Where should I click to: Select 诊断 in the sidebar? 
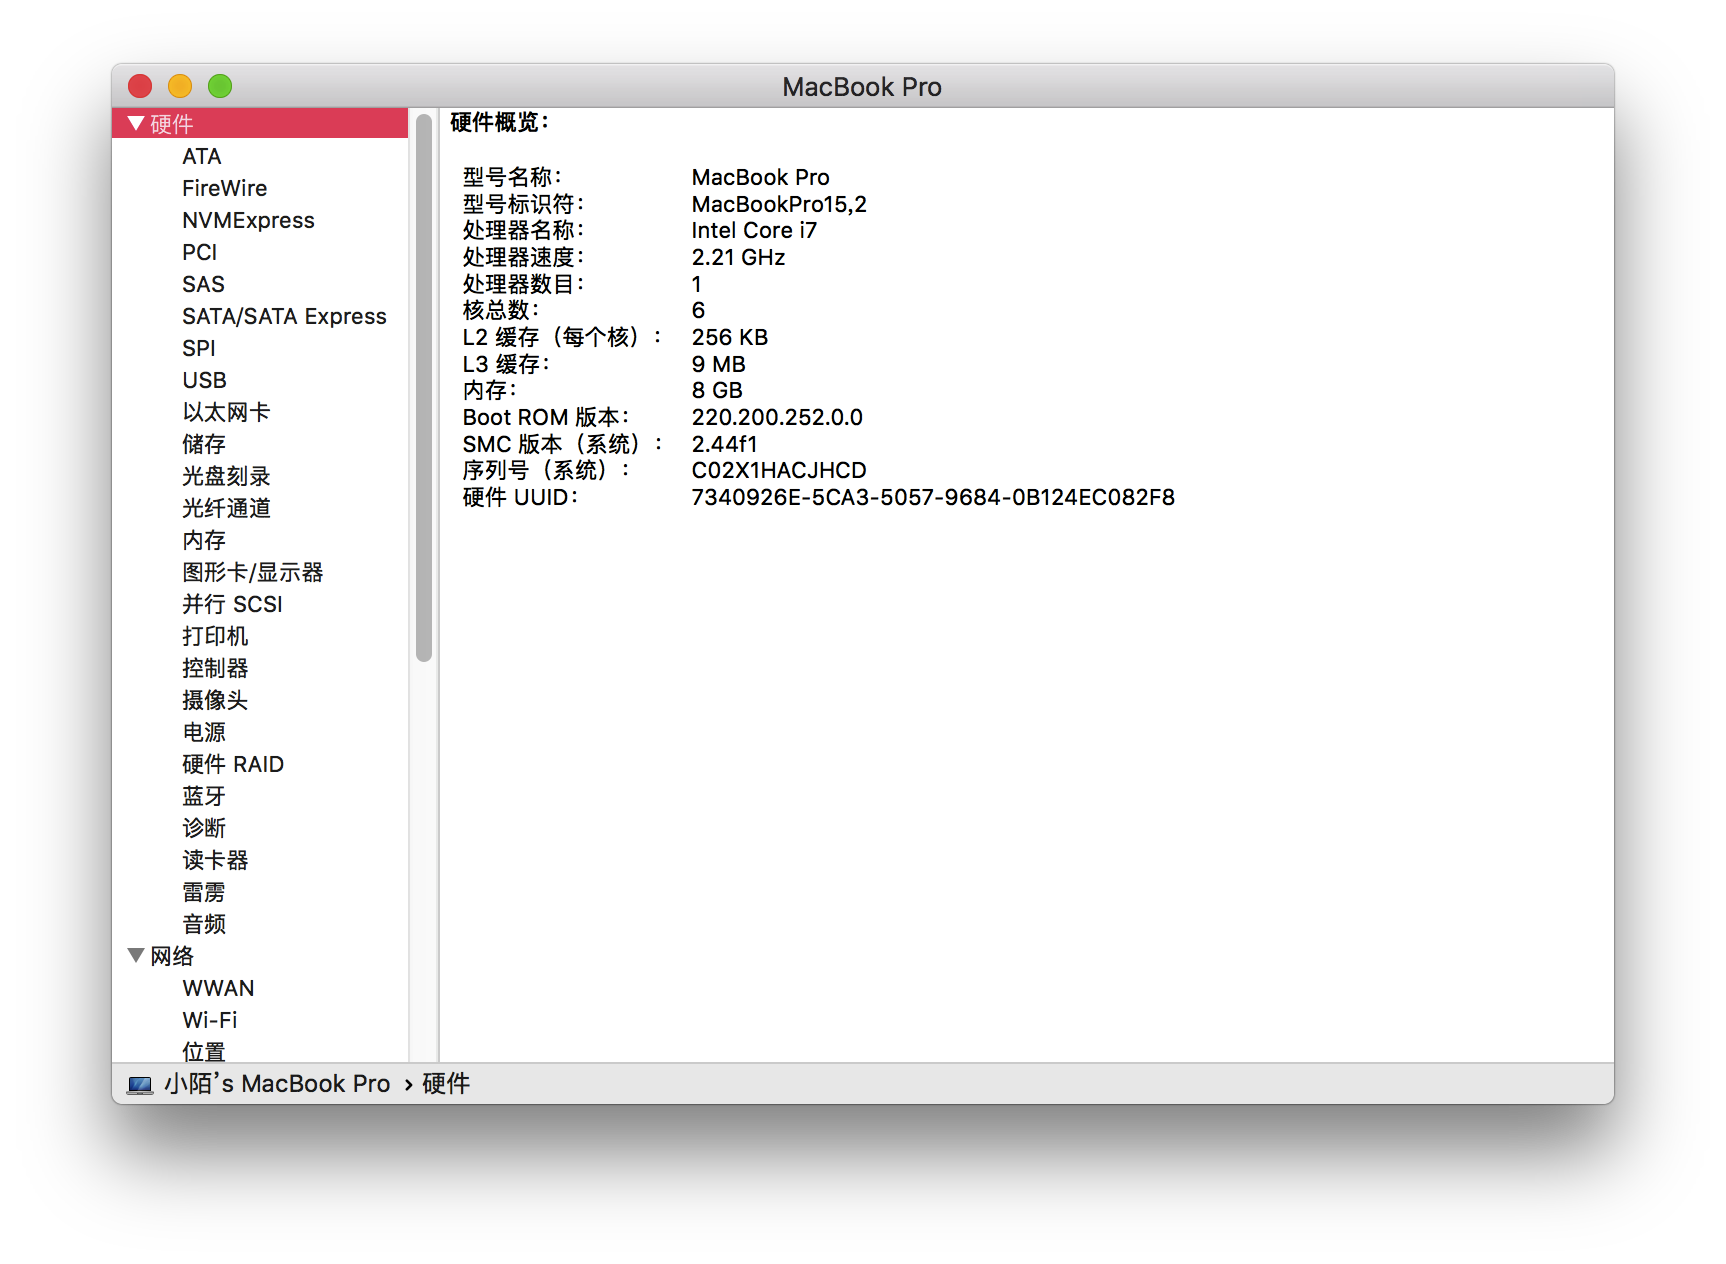[204, 828]
